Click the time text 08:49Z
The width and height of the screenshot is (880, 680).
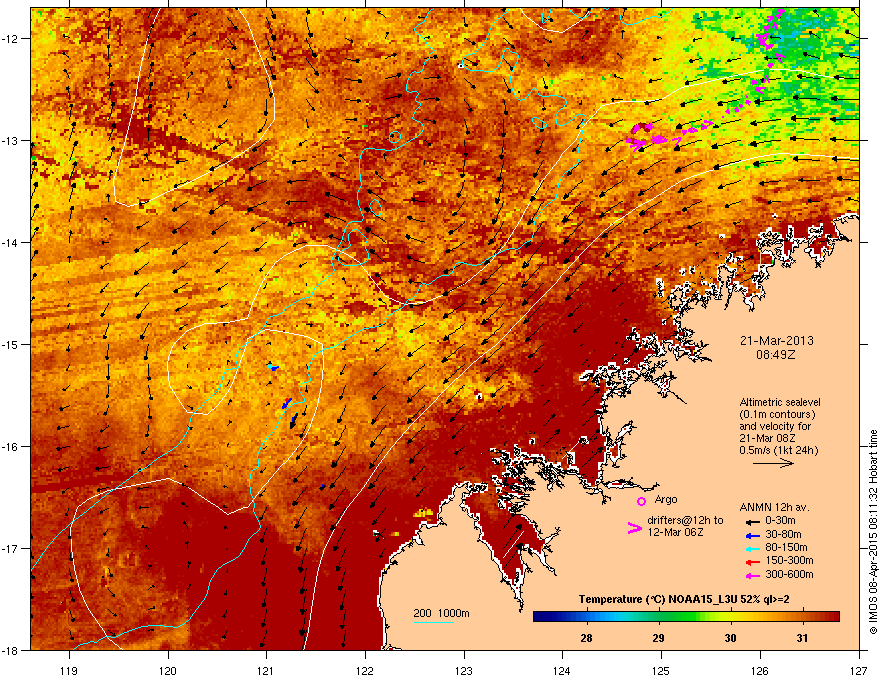tap(776, 355)
